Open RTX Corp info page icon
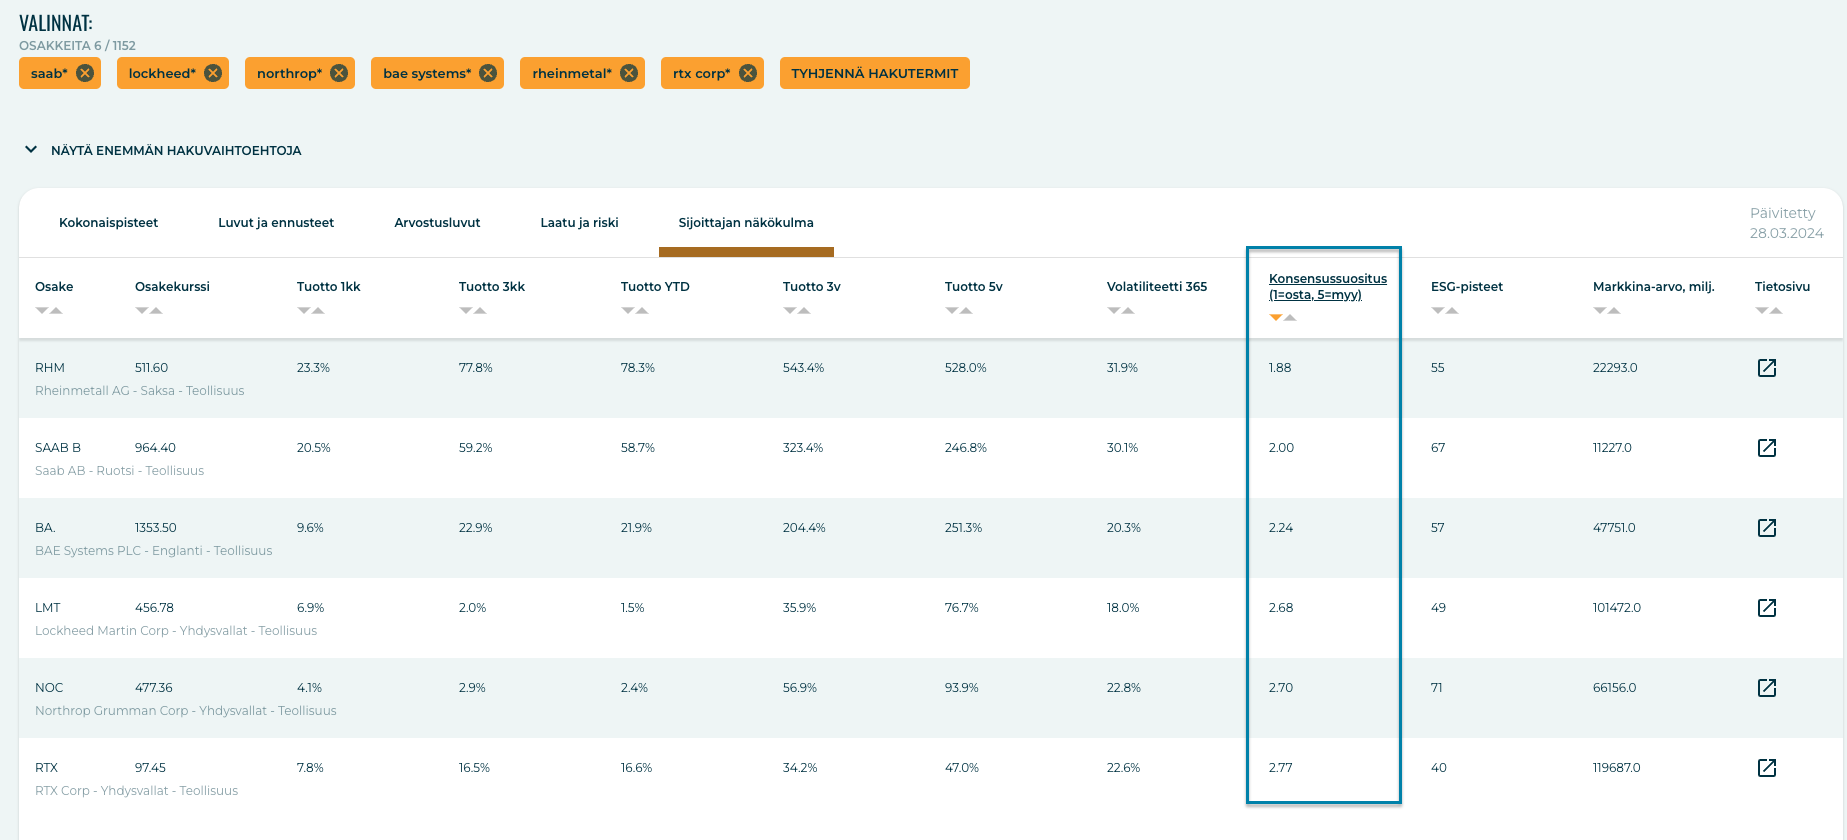1847x840 pixels. tap(1767, 768)
